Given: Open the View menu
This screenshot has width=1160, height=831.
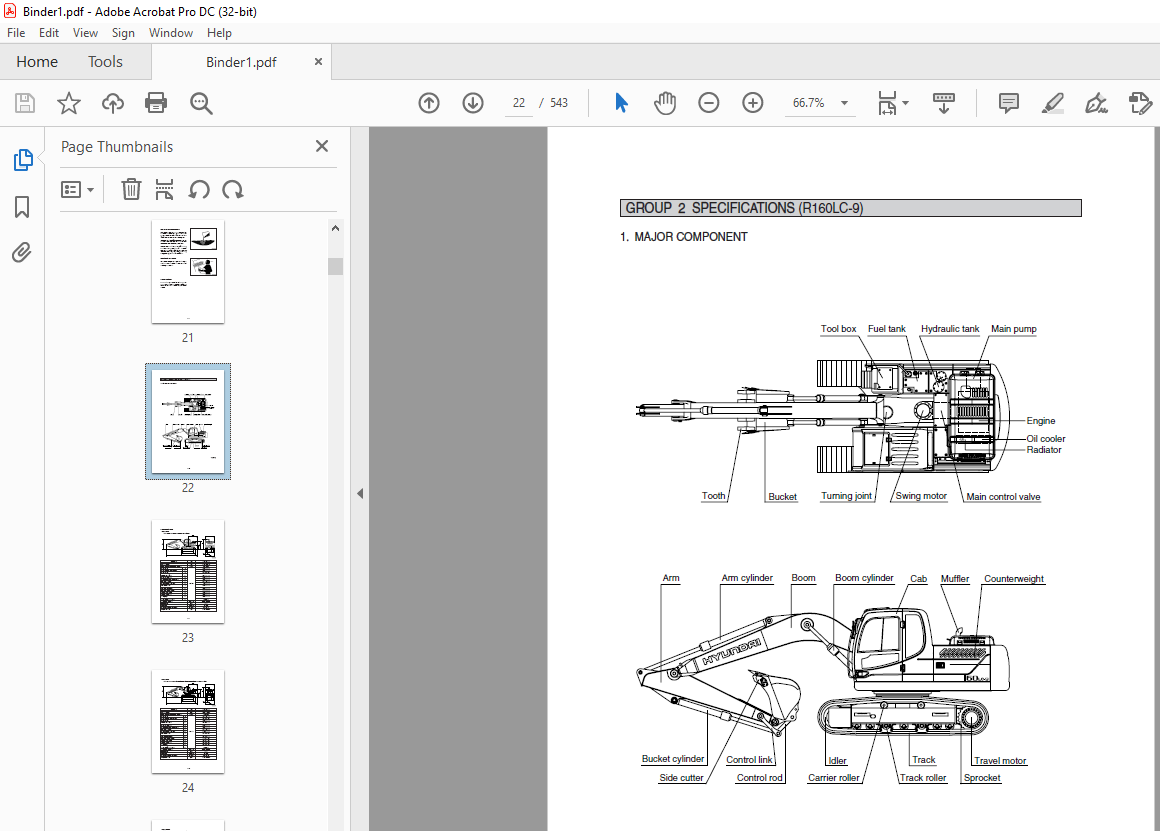Looking at the screenshot, I should point(85,33).
